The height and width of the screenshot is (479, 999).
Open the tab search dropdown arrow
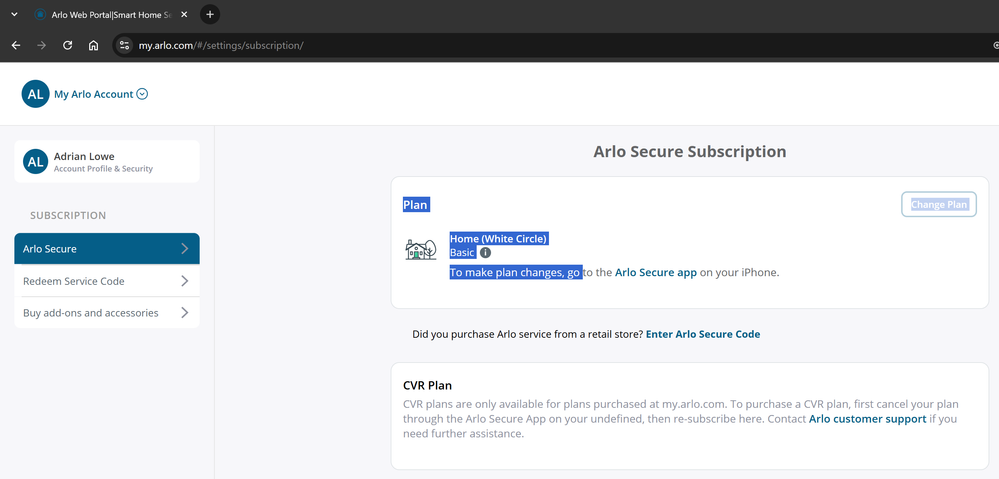(14, 14)
